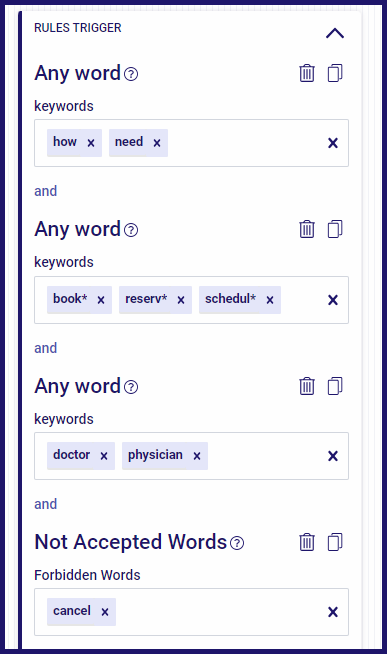This screenshot has height=654, width=387.
Task: Remove the 'cancel' forbidden word tag
Action: coord(105,612)
